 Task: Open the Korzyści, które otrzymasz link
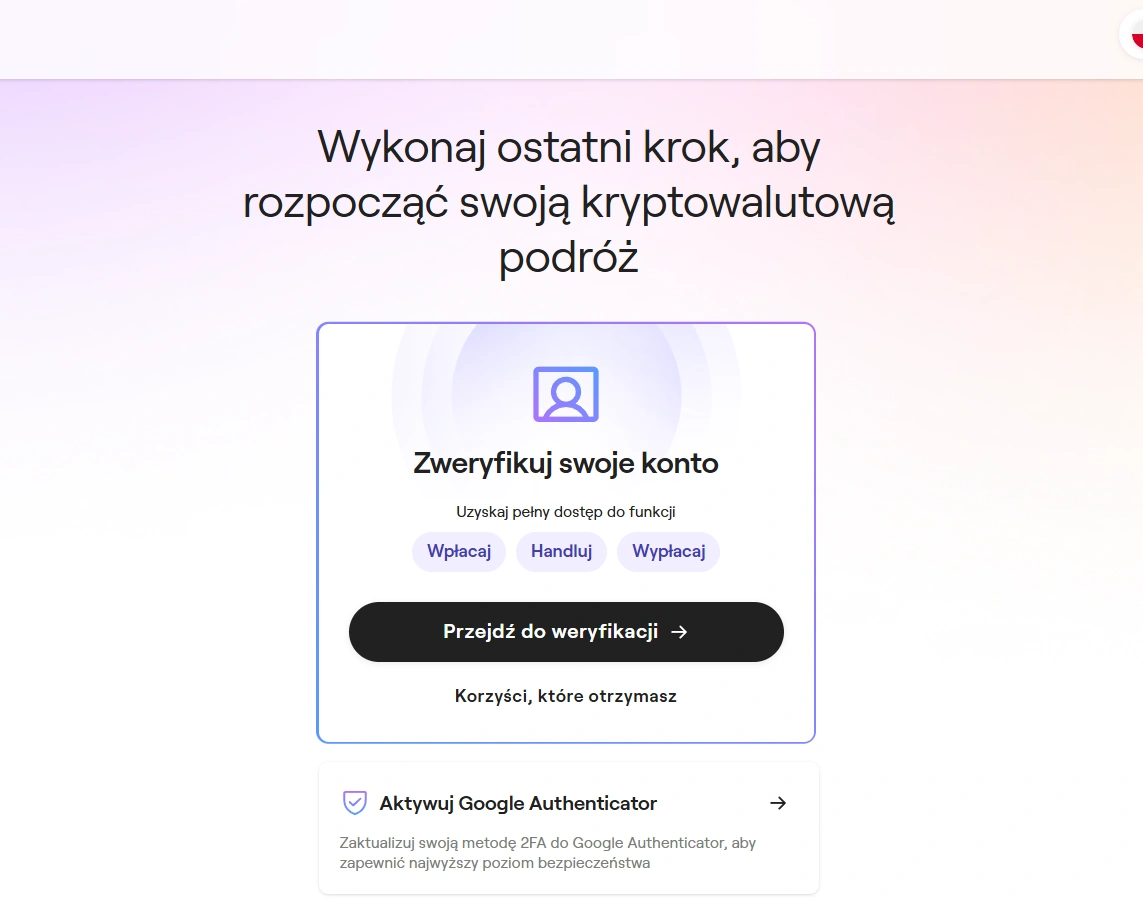coord(566,696)
